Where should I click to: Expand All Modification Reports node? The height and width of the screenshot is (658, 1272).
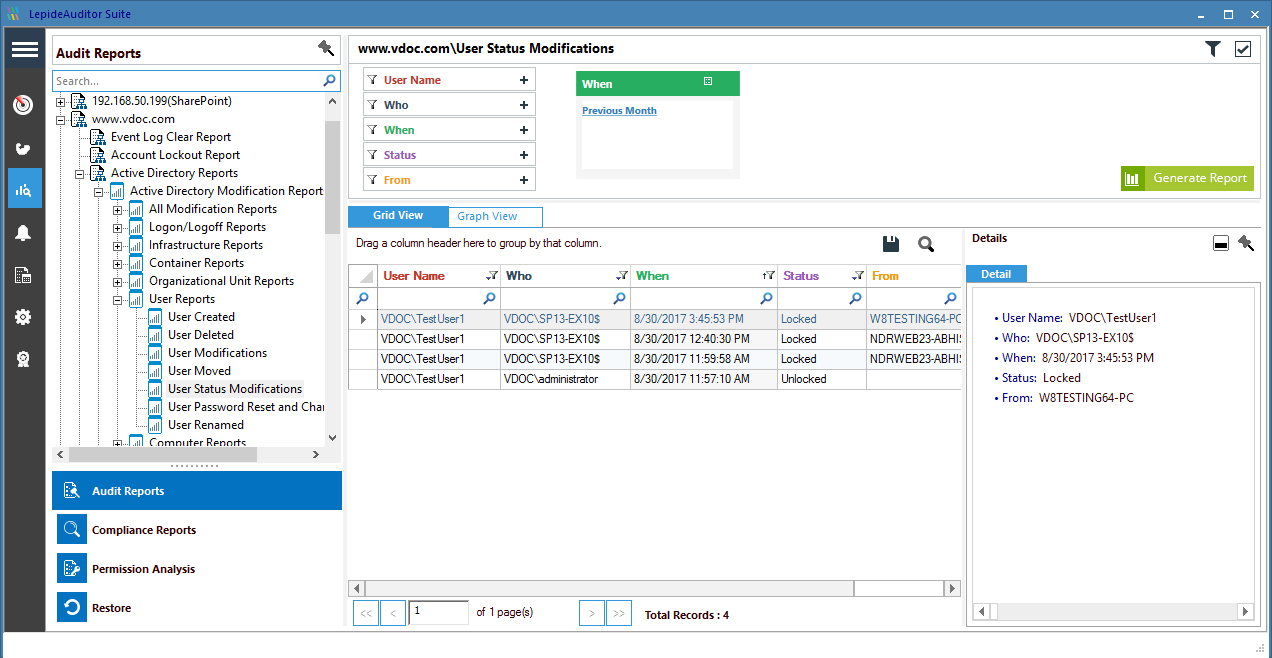click(x=118, y=209)
